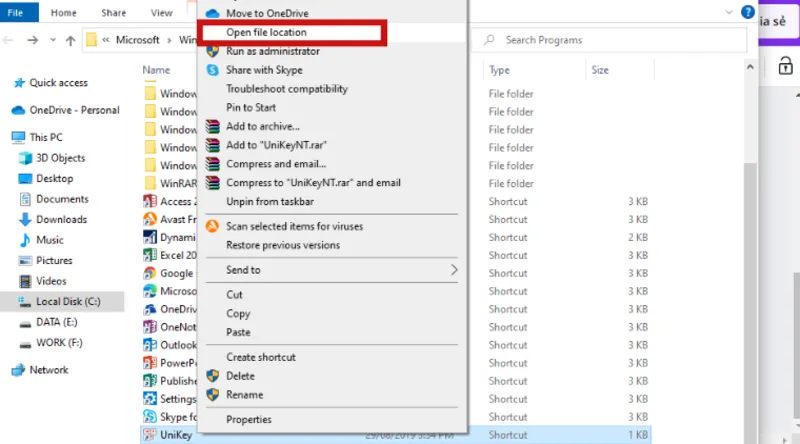Click the Search Programs field
Screen dimensions: 800x444
609,40
